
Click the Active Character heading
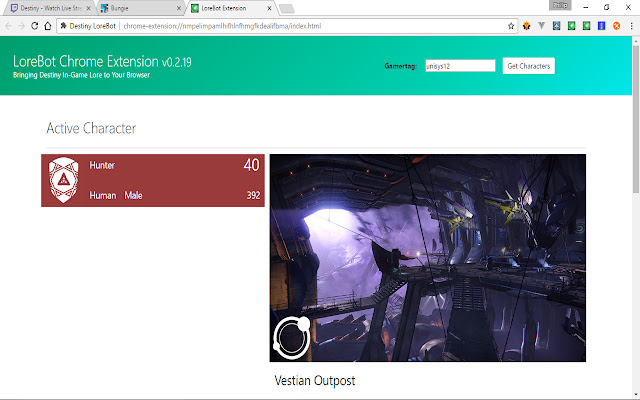[x=91, y=128]
